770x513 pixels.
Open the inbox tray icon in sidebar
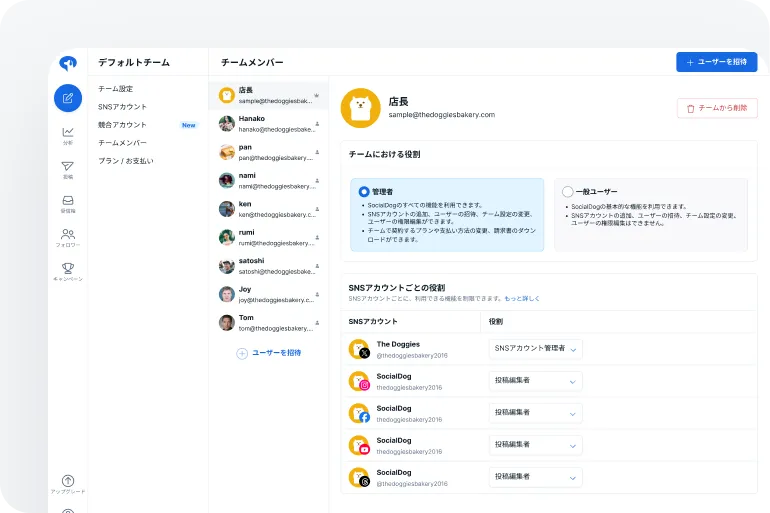(x=68, y=200)
